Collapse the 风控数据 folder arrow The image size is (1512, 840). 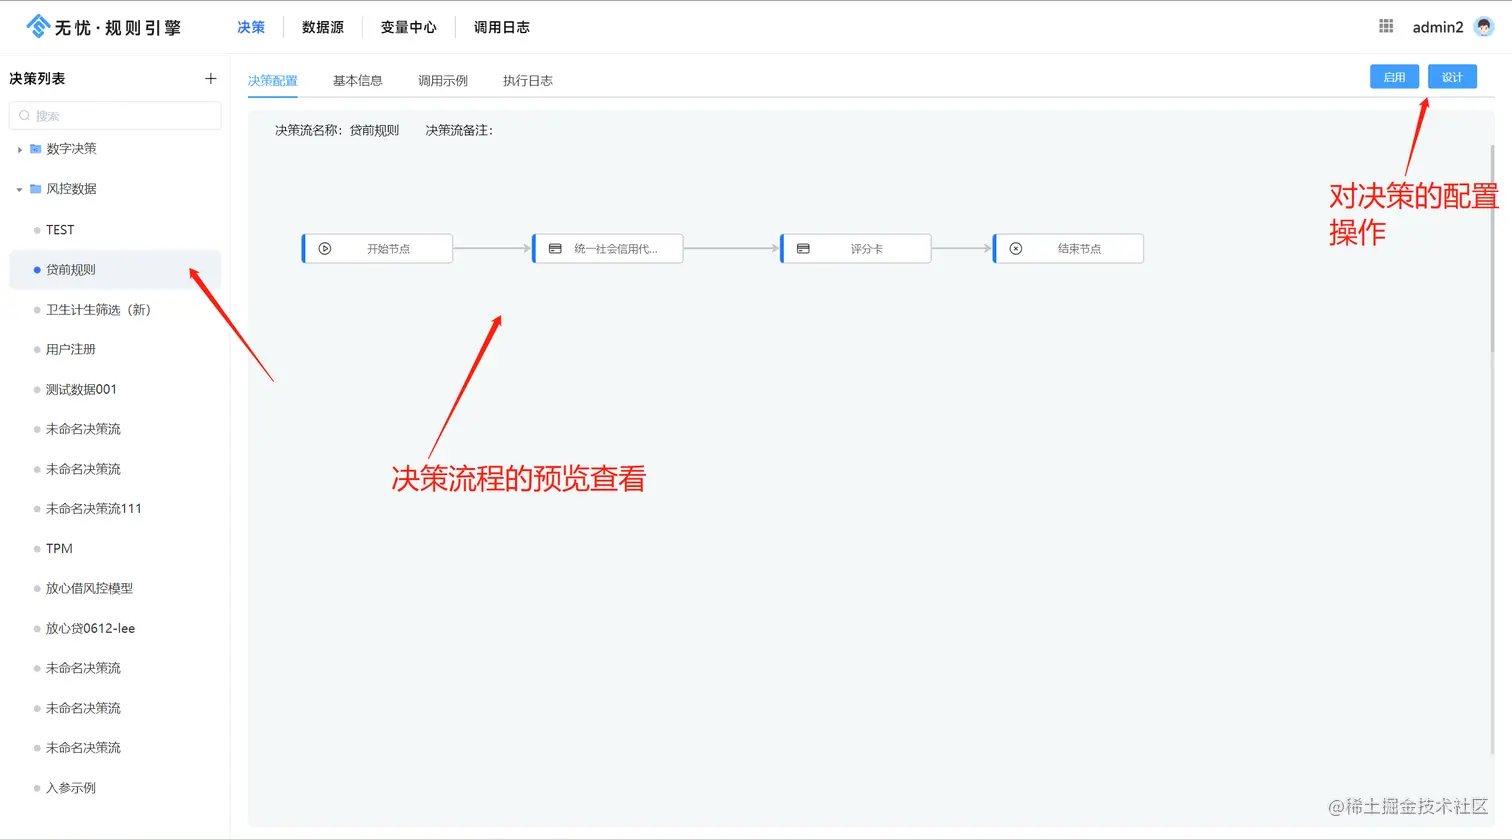pyautogui.click(x=19, y=190)
